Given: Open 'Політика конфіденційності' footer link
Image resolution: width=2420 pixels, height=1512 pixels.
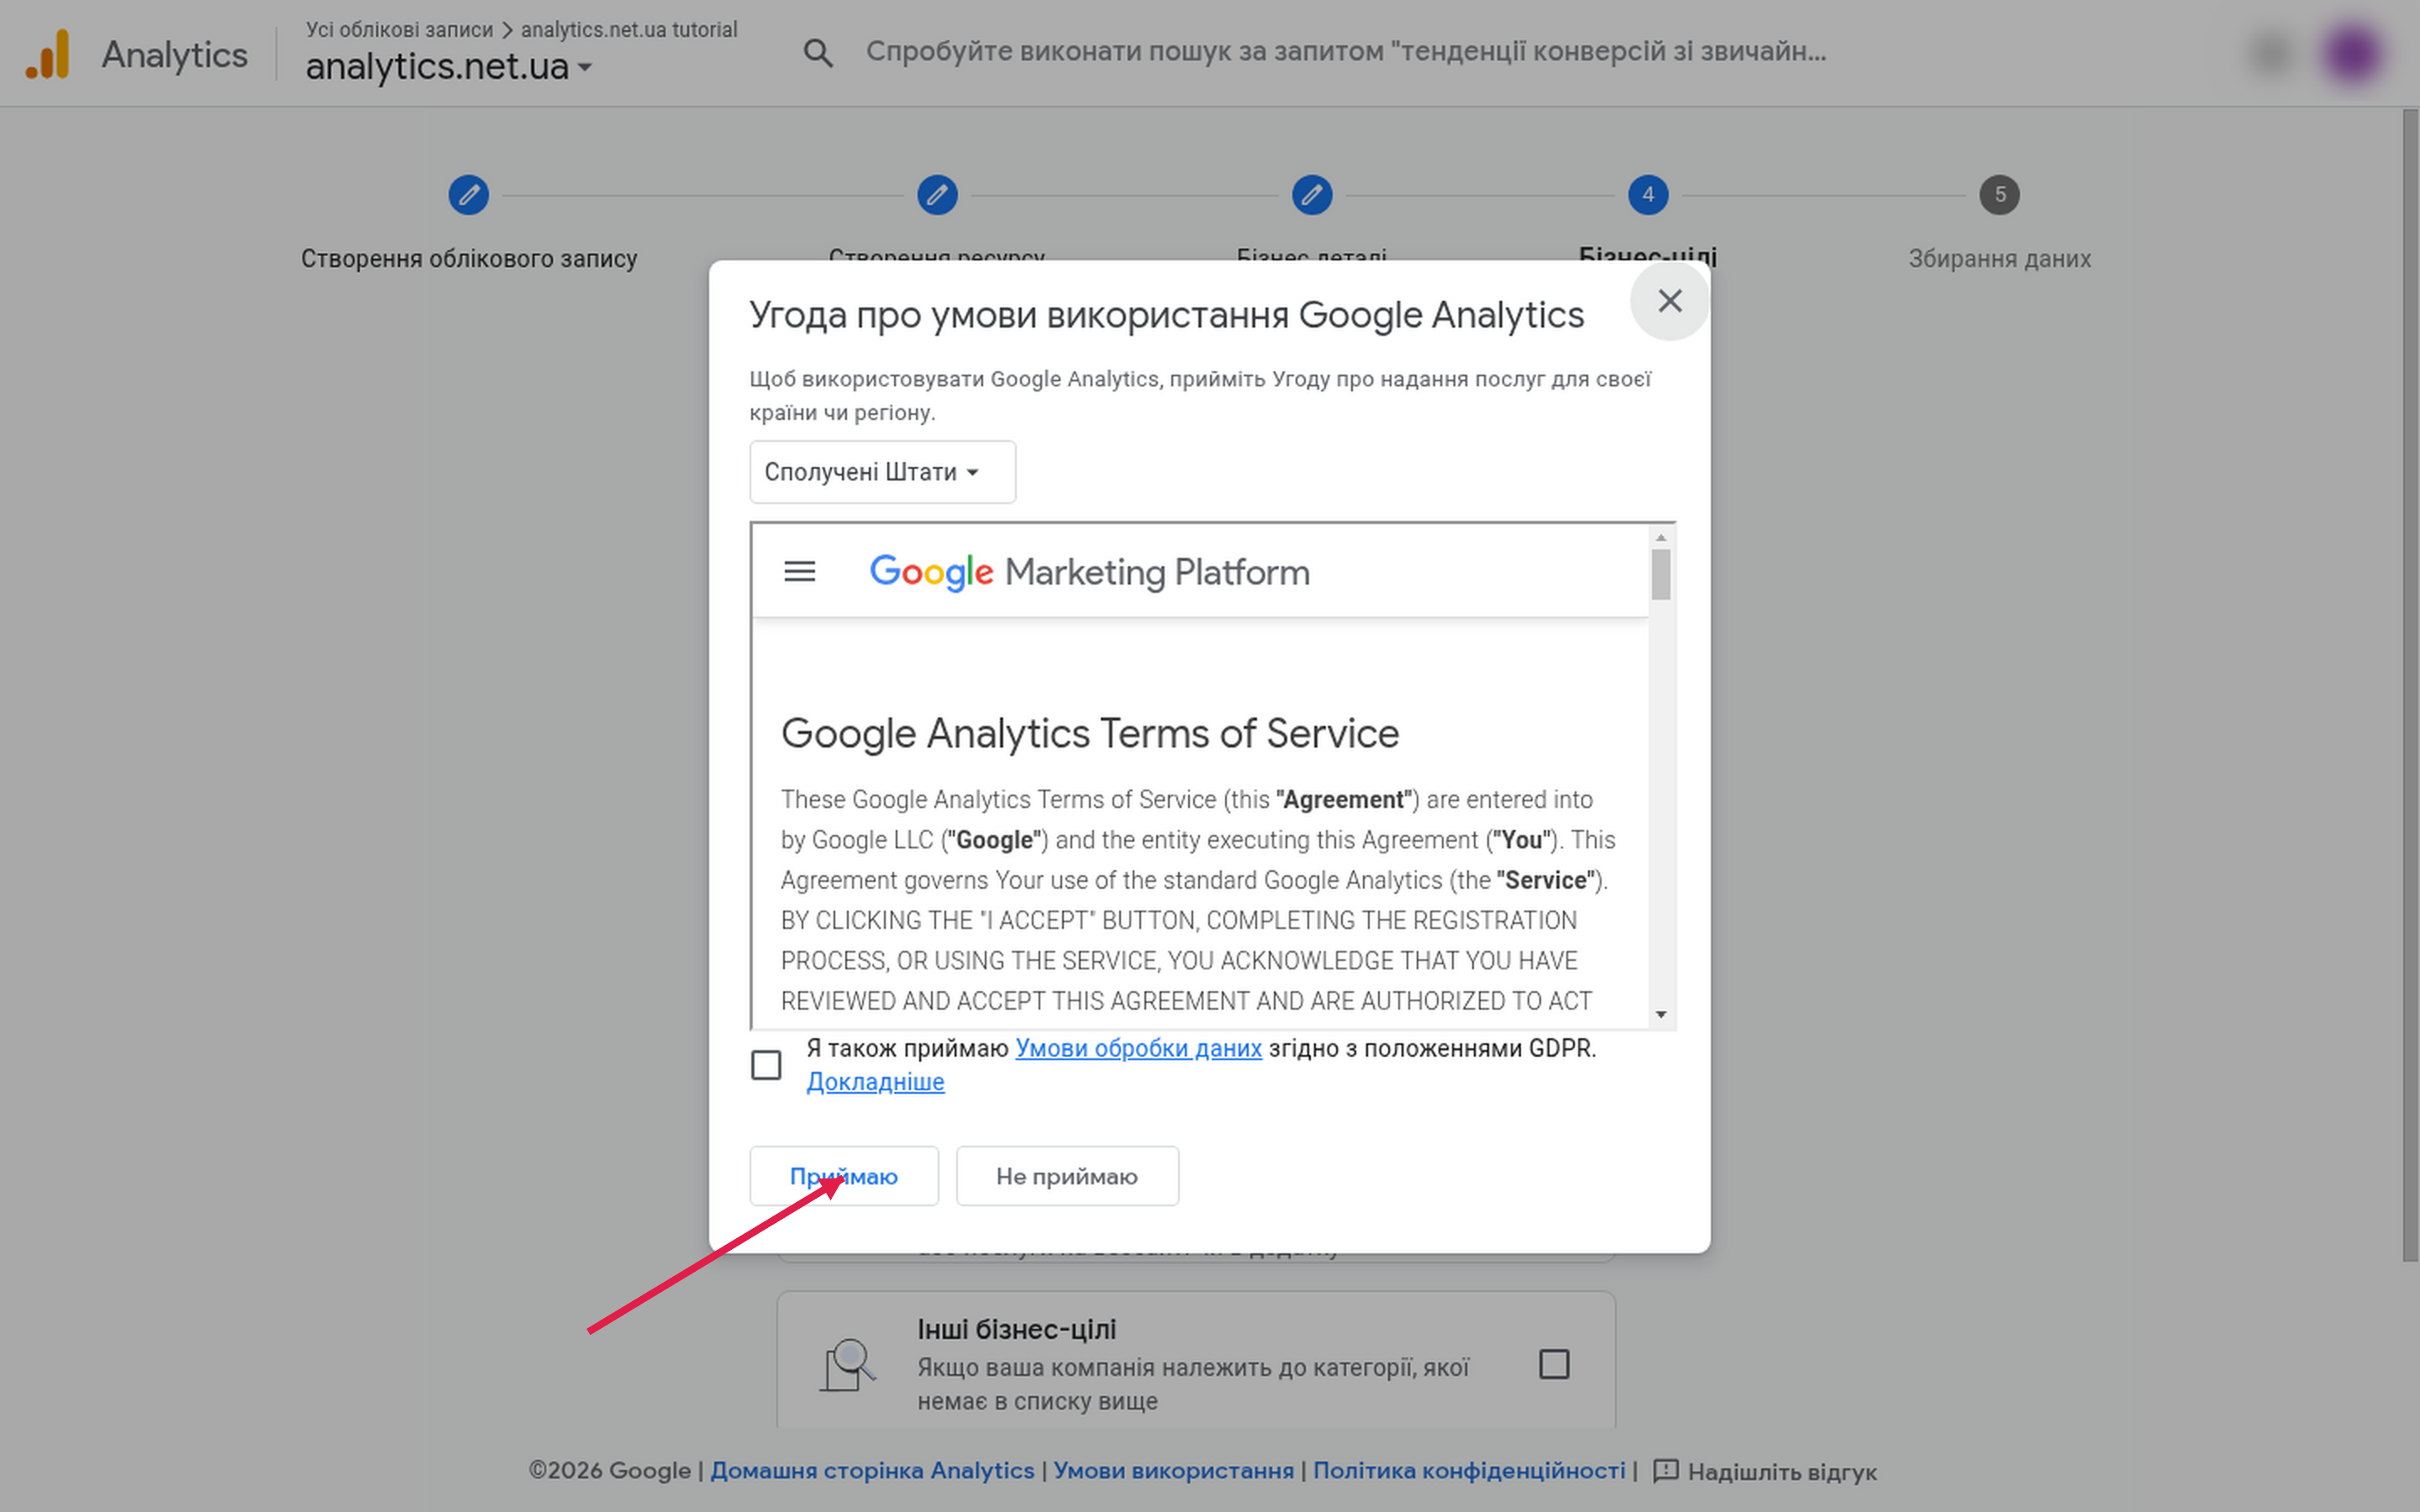Looking at the screenshot, I should point(1469,1471).
